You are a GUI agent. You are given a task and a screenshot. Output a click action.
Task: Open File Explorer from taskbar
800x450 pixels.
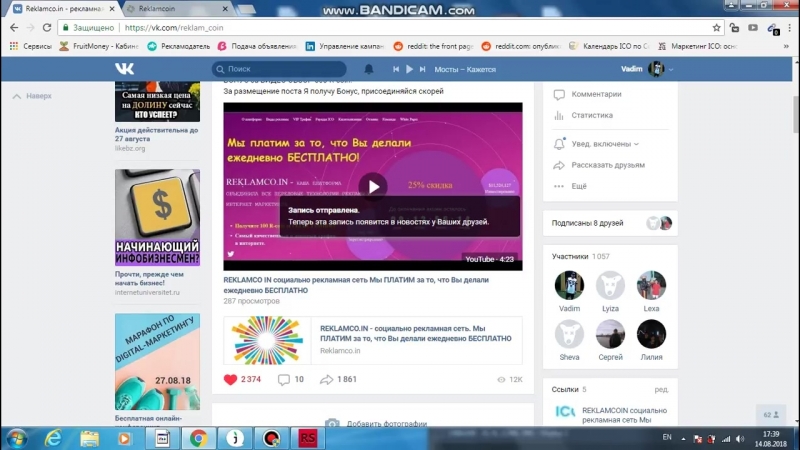[90, 438]
